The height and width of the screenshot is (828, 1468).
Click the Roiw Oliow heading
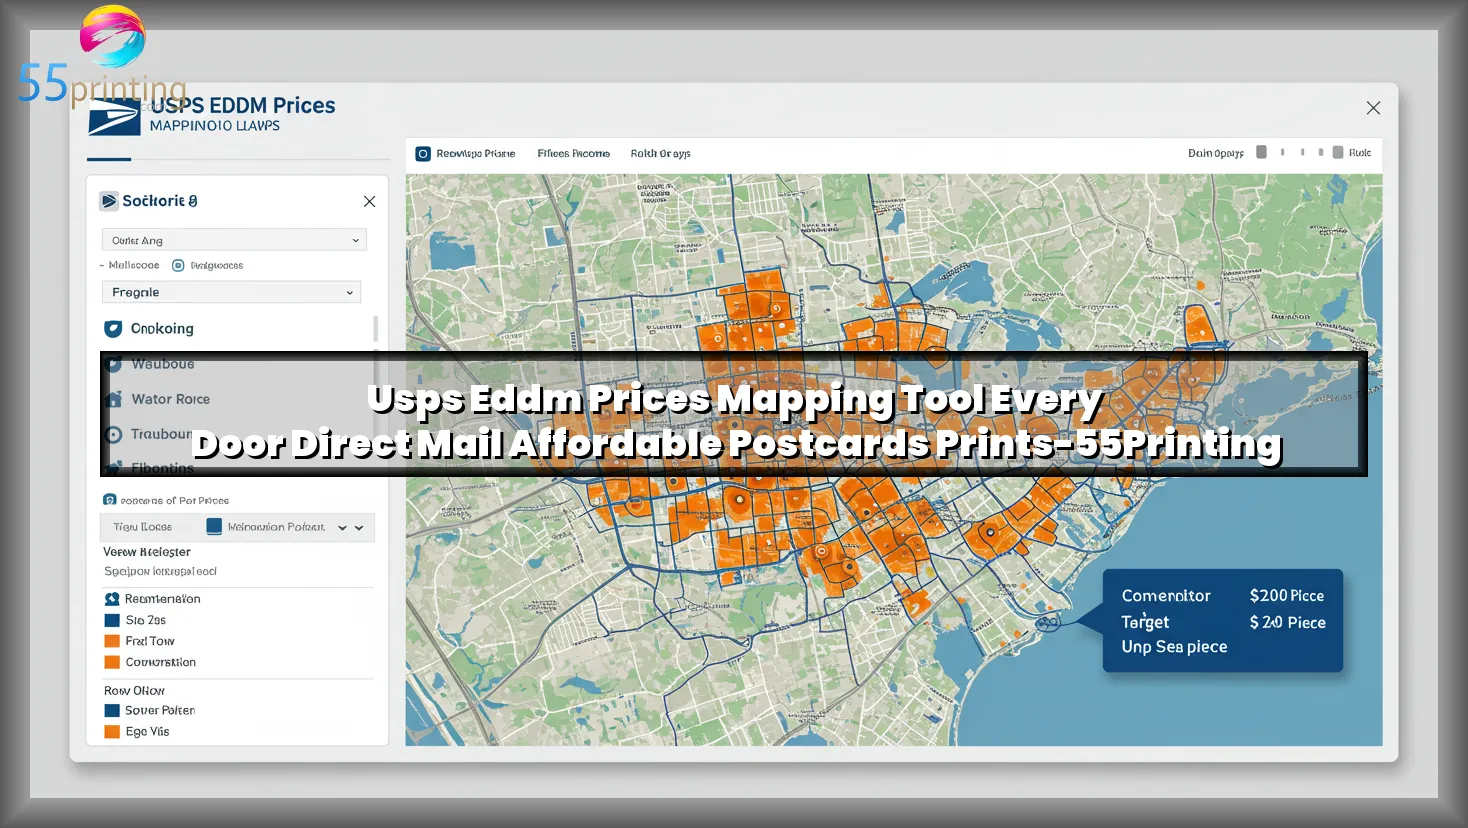tap(134, 691)
